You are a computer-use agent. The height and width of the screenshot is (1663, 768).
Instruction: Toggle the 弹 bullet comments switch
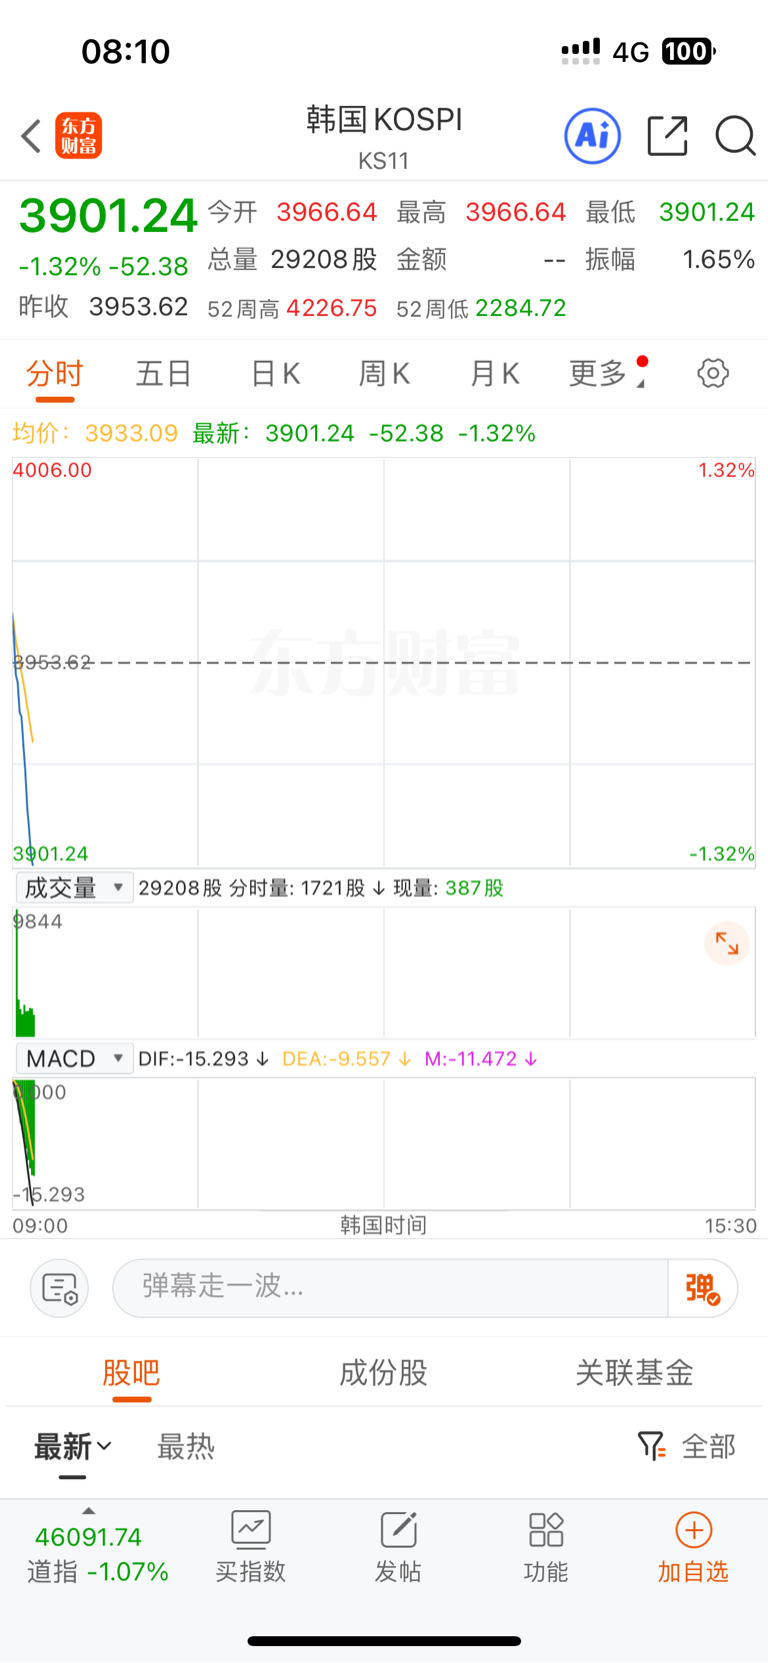703,1288
